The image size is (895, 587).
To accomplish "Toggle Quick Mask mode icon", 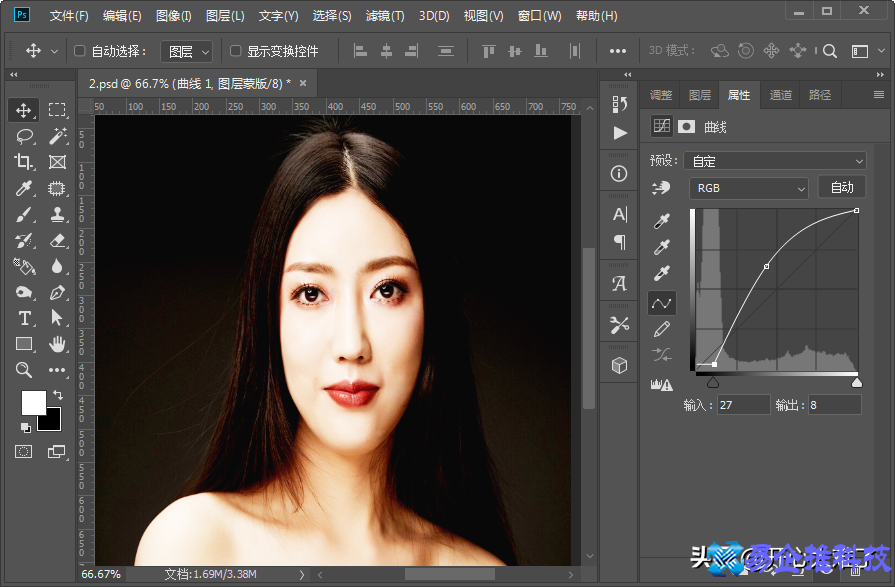I will pyautogui.click(x=24, y=452).
